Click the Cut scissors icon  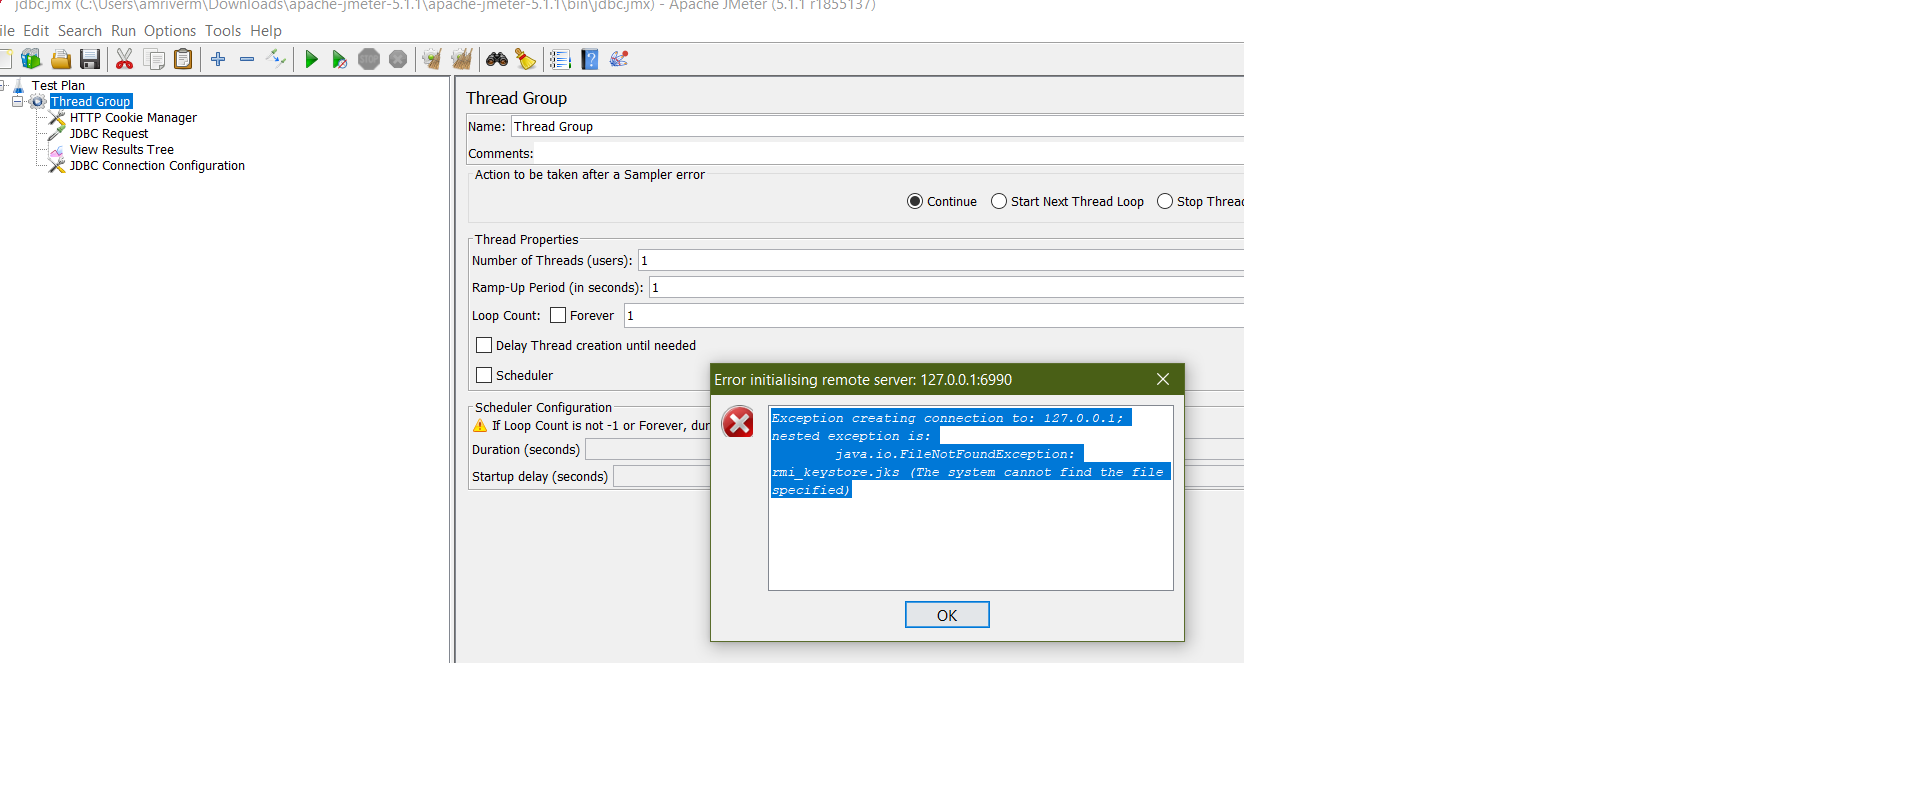tap(124, 60)
